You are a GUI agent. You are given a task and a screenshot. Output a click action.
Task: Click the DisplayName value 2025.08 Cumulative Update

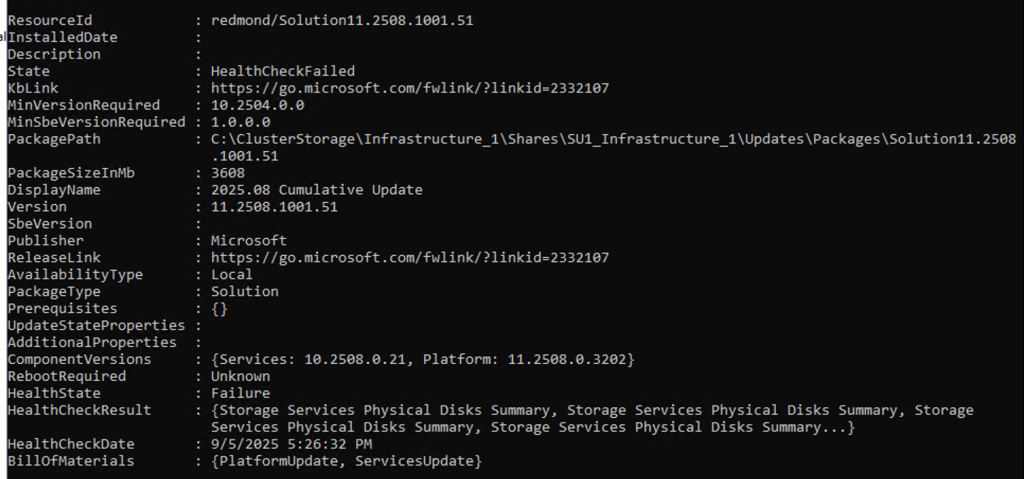[x=316, y=190]
